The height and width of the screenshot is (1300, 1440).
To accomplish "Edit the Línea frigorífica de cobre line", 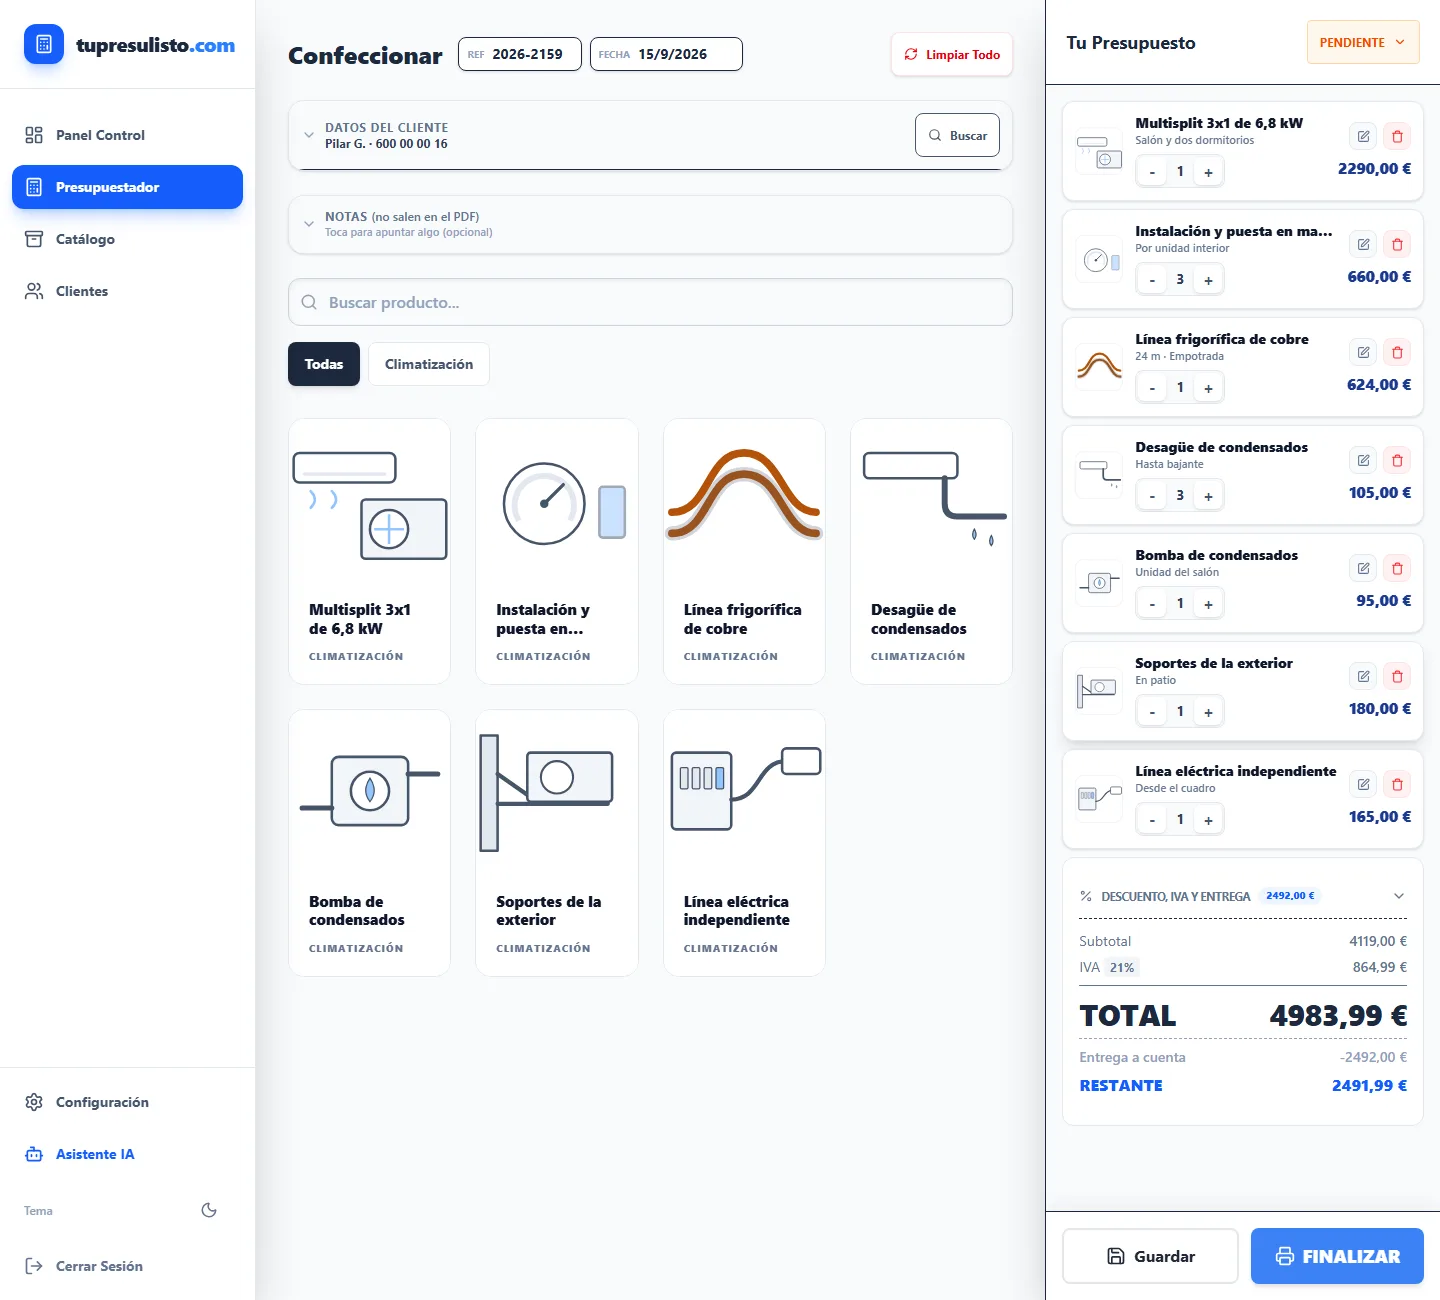I will [x=1363, y=352].
